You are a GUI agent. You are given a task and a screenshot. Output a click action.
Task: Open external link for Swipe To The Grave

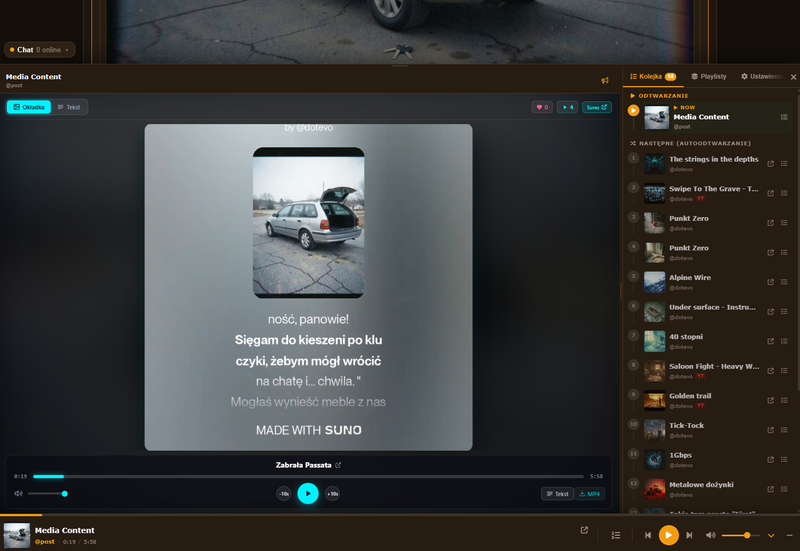[770, 193]
